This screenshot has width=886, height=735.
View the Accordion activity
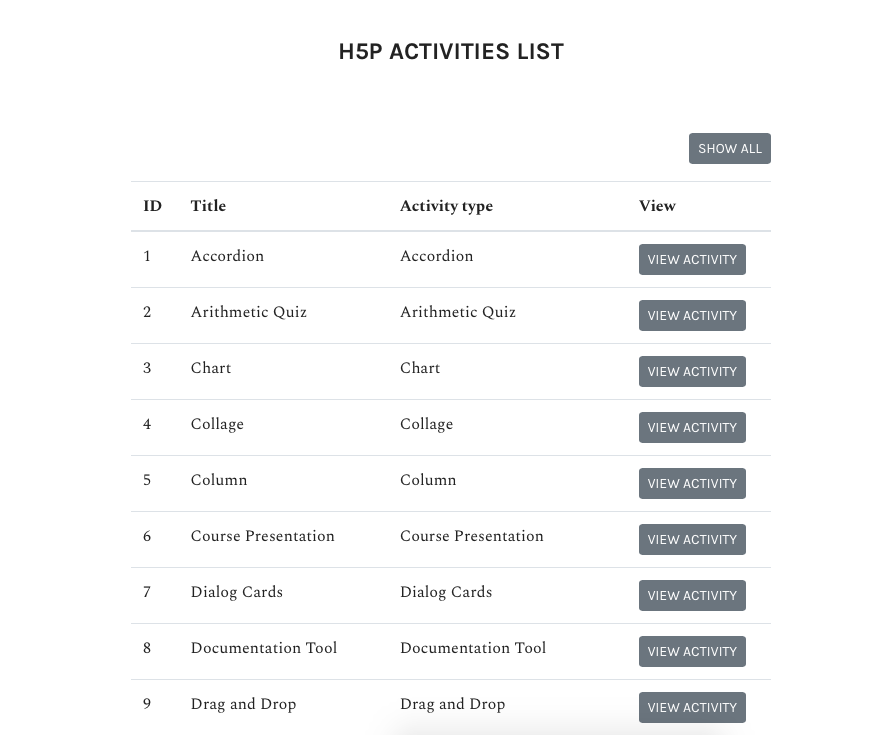click(x=692, y=259)
